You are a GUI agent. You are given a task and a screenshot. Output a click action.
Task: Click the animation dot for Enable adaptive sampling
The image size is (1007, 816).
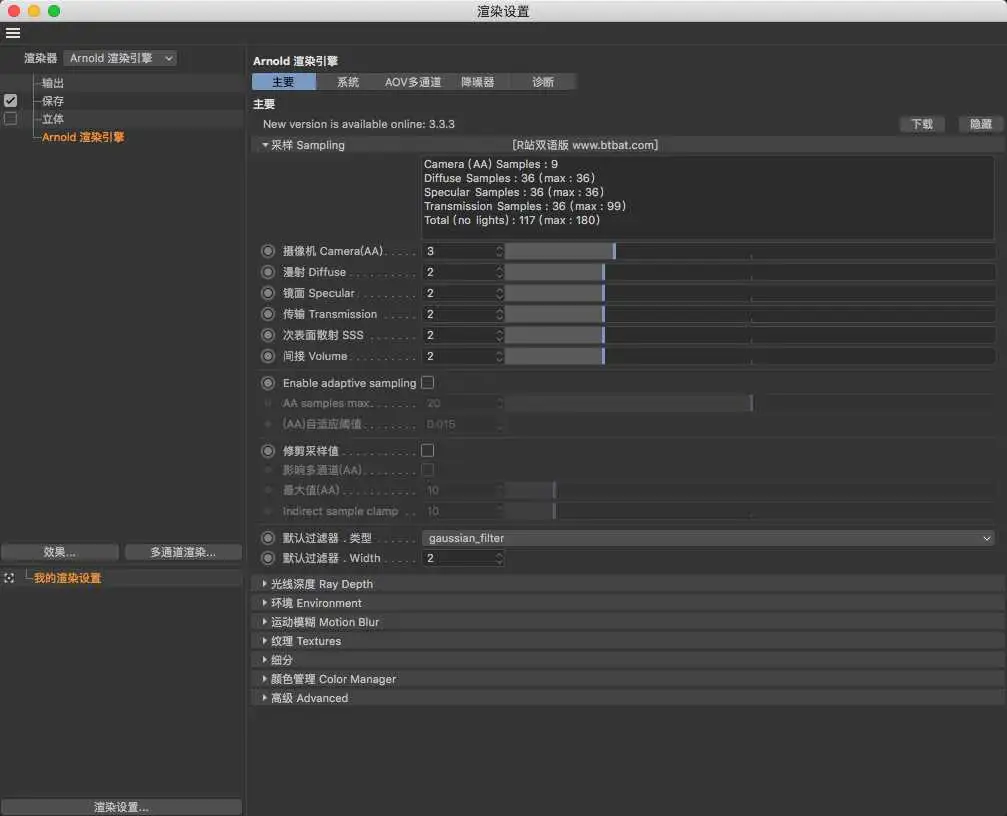tap(268, 383)
